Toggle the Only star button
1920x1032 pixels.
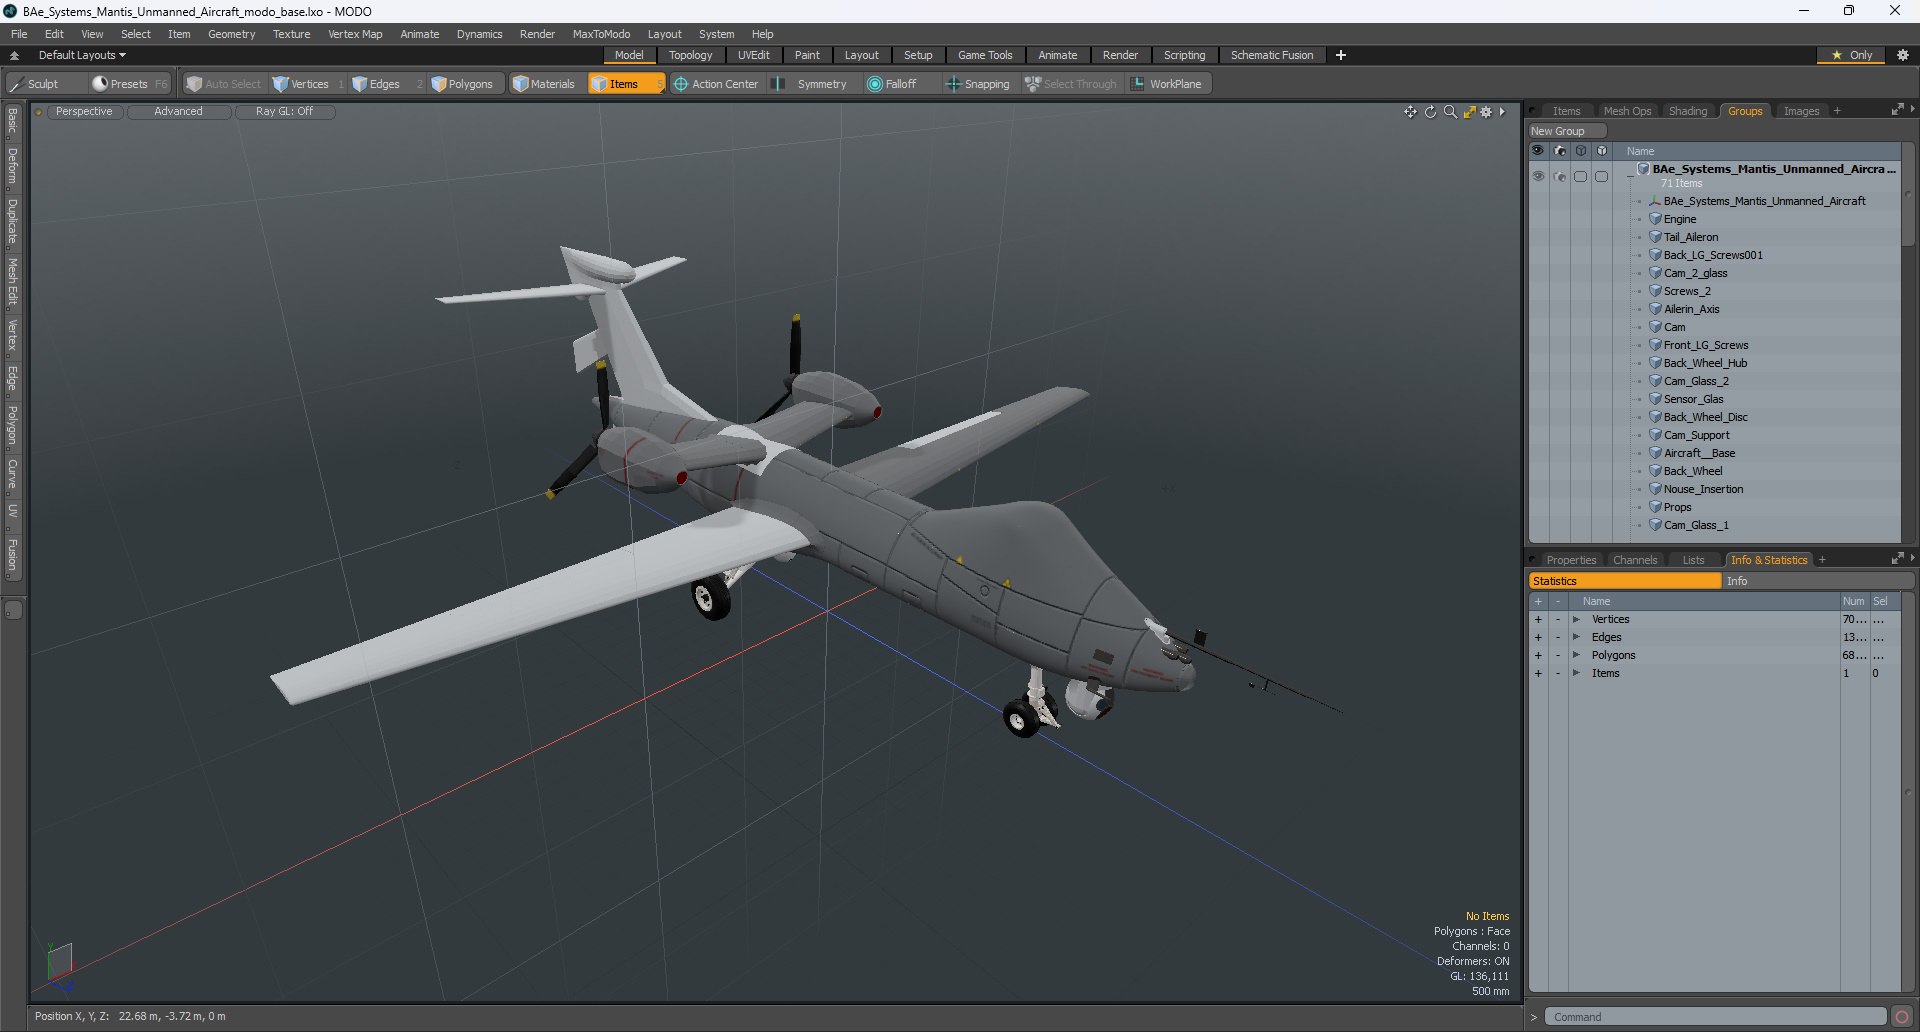pos(1851,55)
